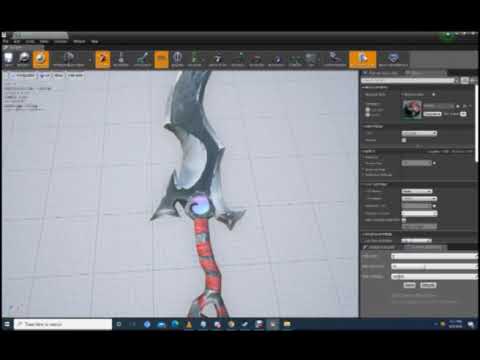Image resolution: width=480 pixels, height=360 pixels.
Task: Toggle the Tangents toolbar icon
Action: coord(257,59)
